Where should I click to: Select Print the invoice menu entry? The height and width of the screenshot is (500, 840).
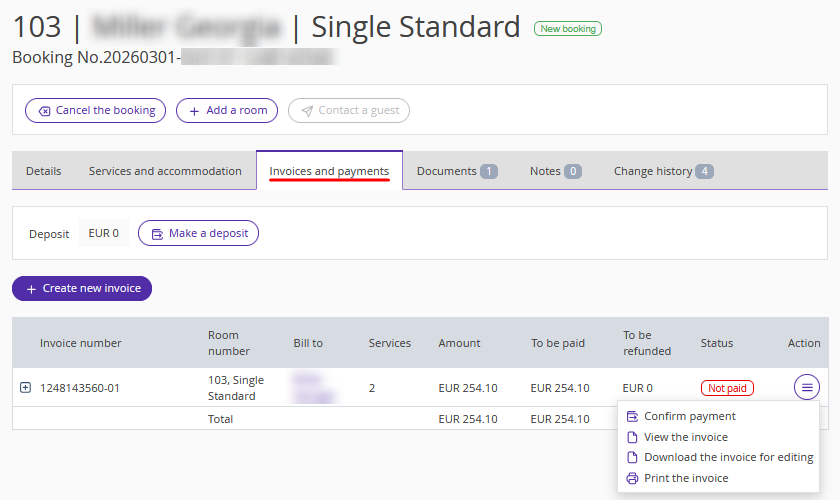[x=686, y=478]
